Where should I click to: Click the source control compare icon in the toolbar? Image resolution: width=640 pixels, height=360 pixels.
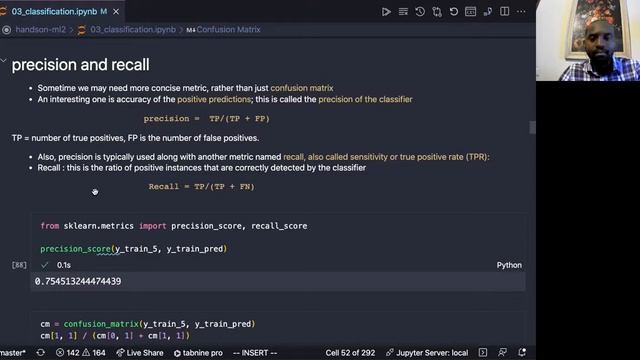pyautogui.click(x=437, y=11)
